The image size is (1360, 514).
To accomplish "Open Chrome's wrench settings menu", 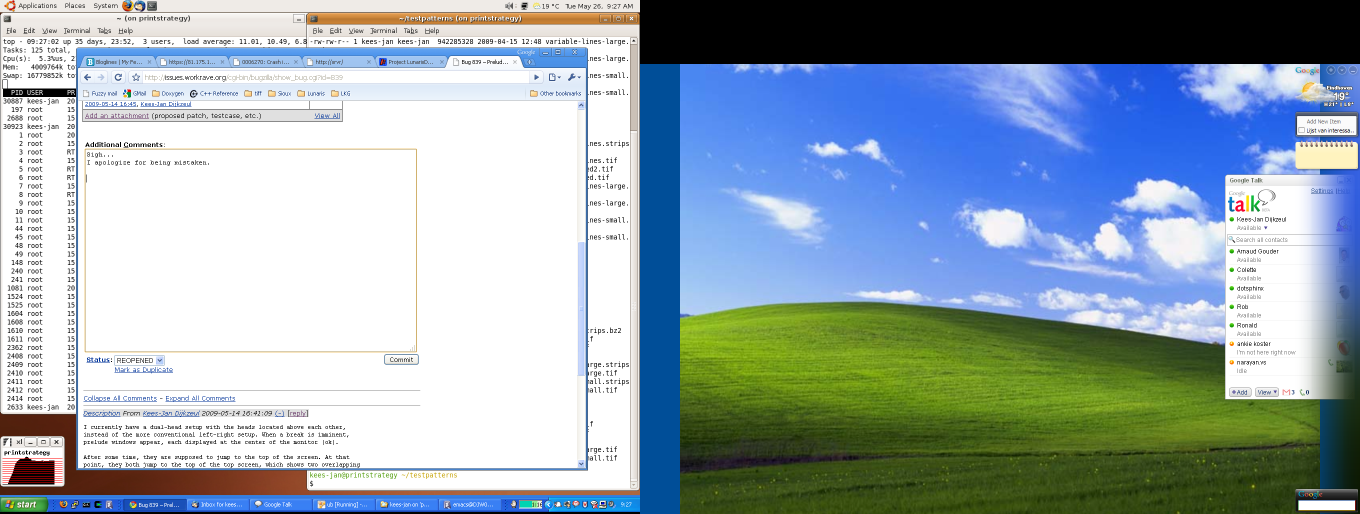I will pyautogui.click(x=573, y=77).
